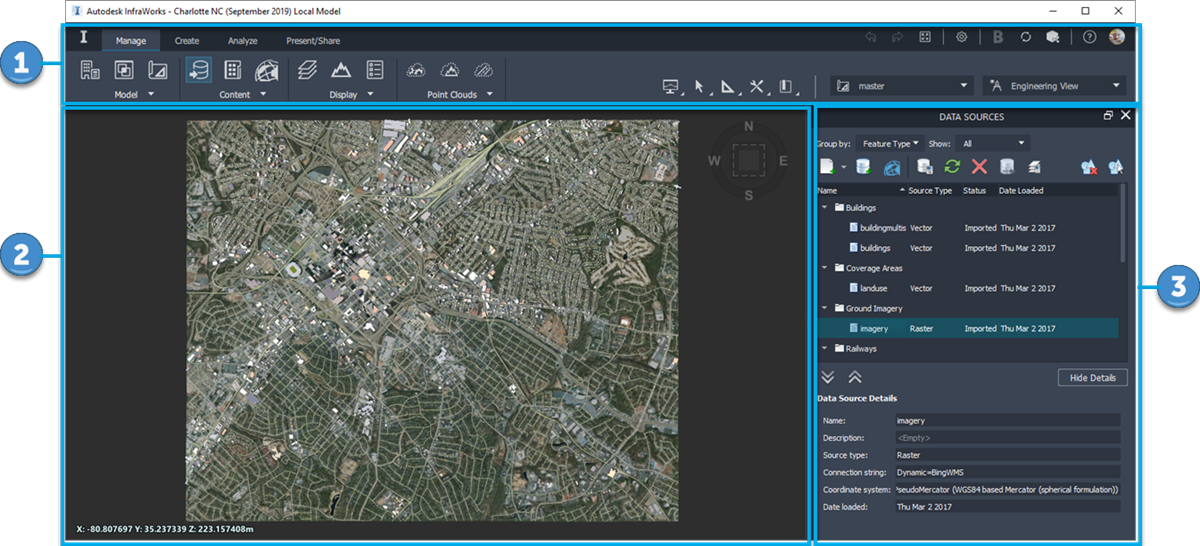Image resolution: width=1200 pixels, height=546 pixels.
Task: Click the crossed tools icon in utility bar
Action: click(757, 87)
